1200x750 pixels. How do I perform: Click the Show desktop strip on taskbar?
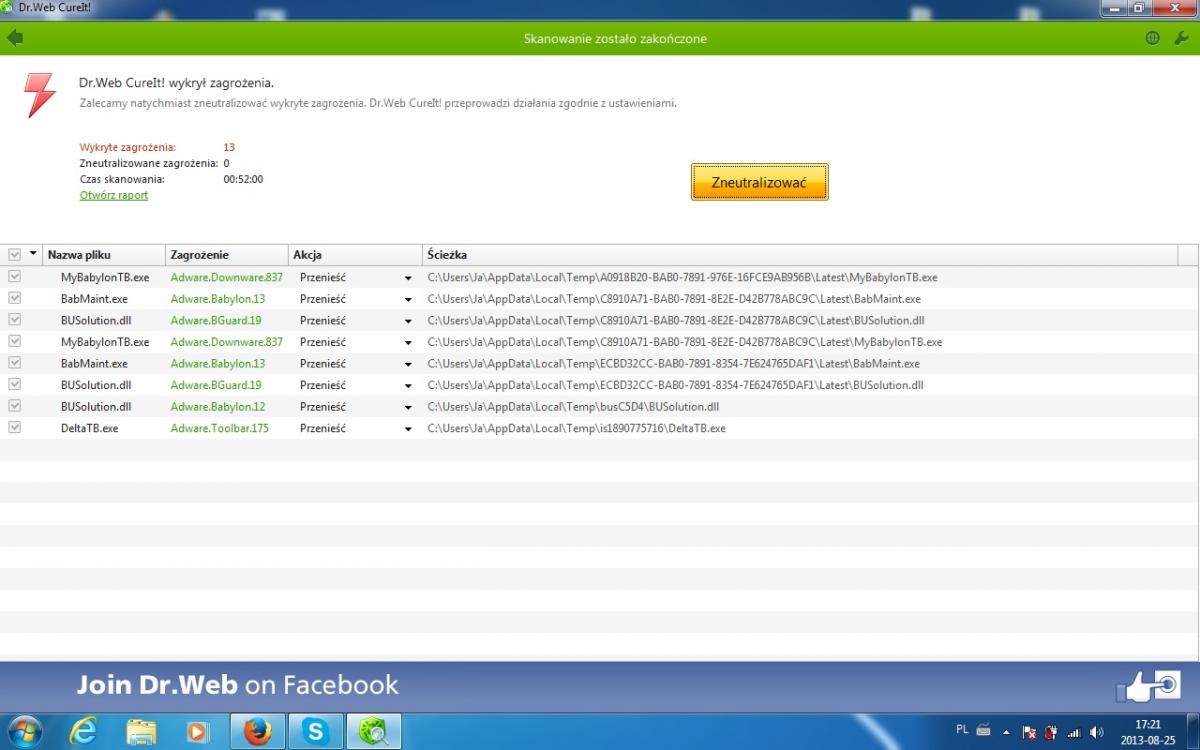[x=1193, y=731]
